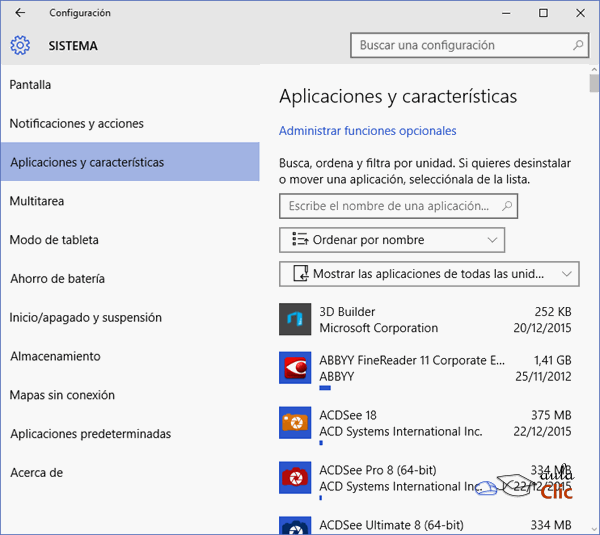
Task: Open the 'Ordenar por nombre' dropdown
Action: tap(392, 240)
